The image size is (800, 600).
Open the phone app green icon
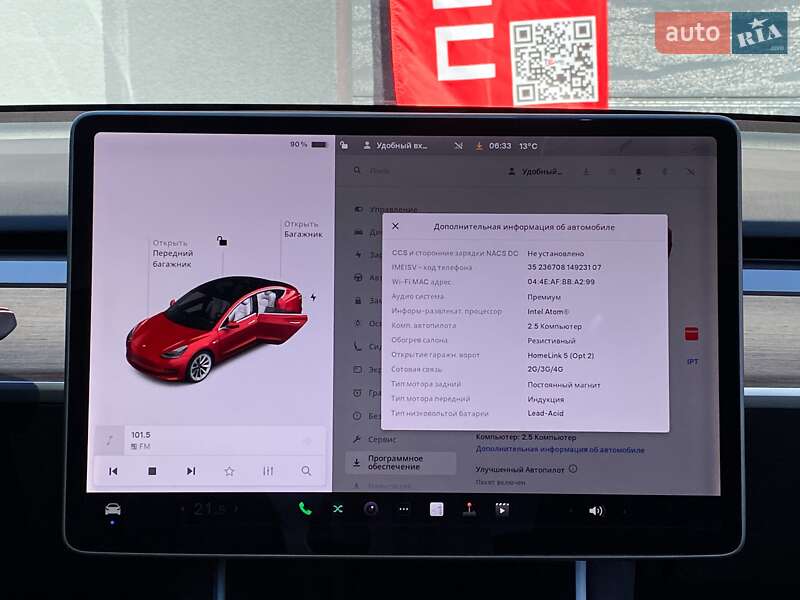coord(304,509)
